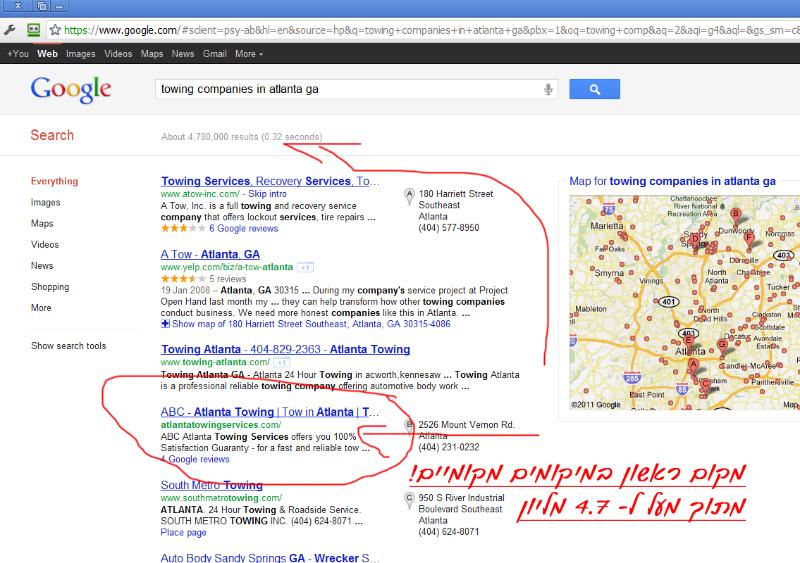Filter by News in left sidebar
800x563 pixels.
[42, 265]
